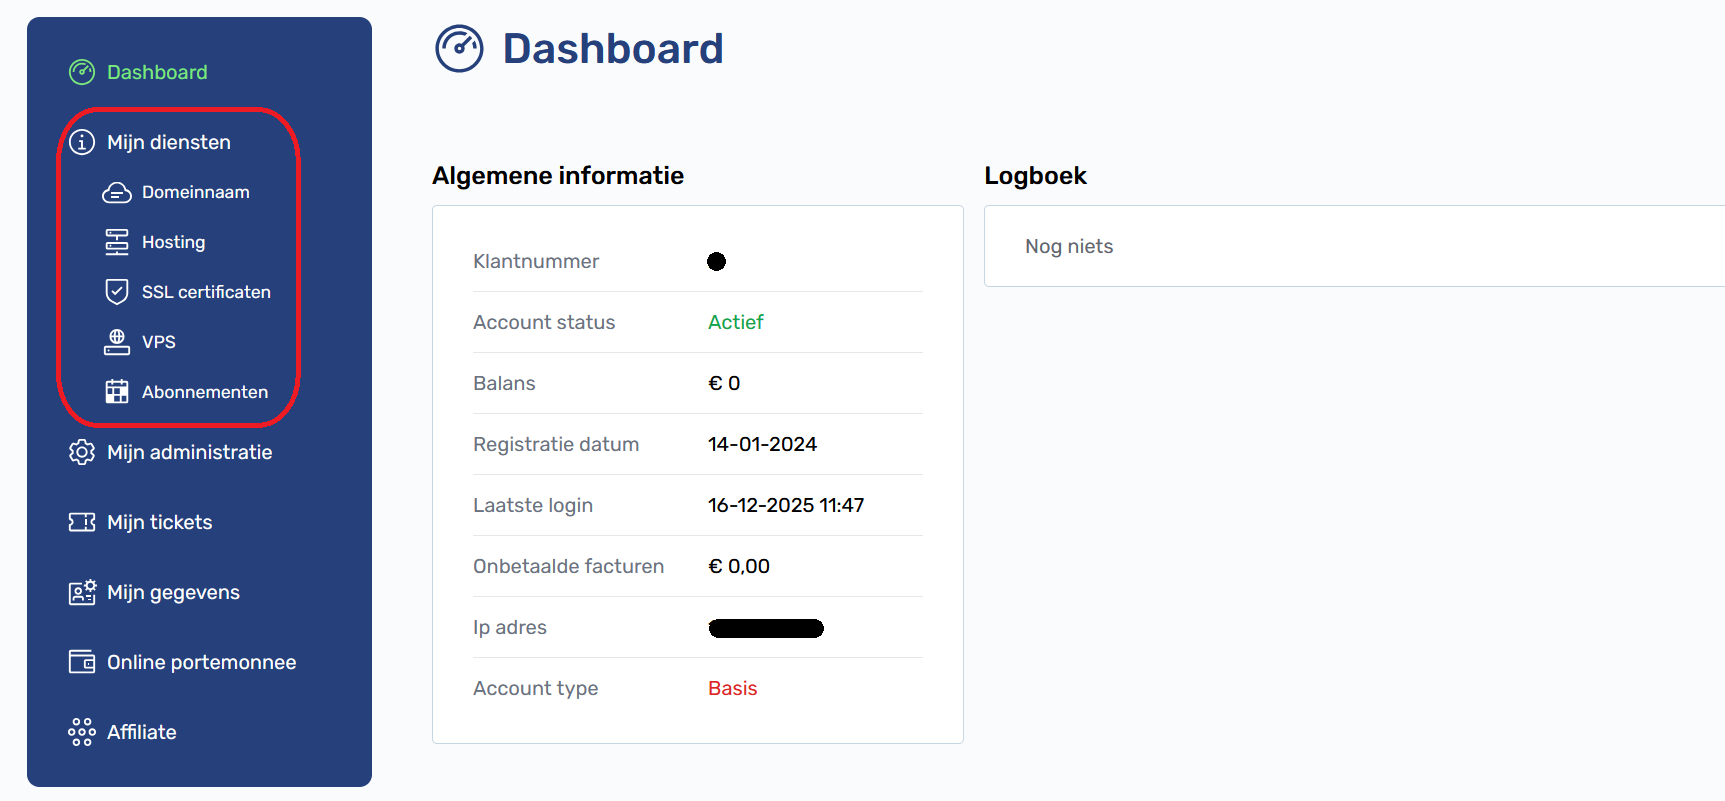This screenshot has height=801, width=1725.
Task: Click the red 'Basis' account type value
Action: (733, 688)
